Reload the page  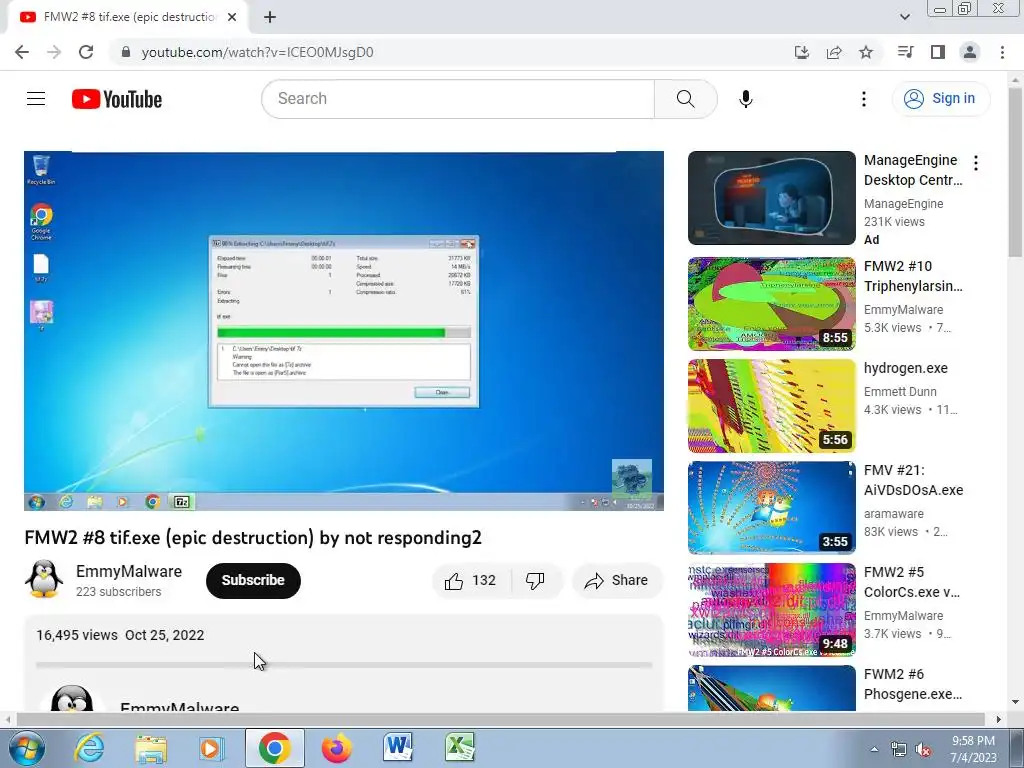86,52
